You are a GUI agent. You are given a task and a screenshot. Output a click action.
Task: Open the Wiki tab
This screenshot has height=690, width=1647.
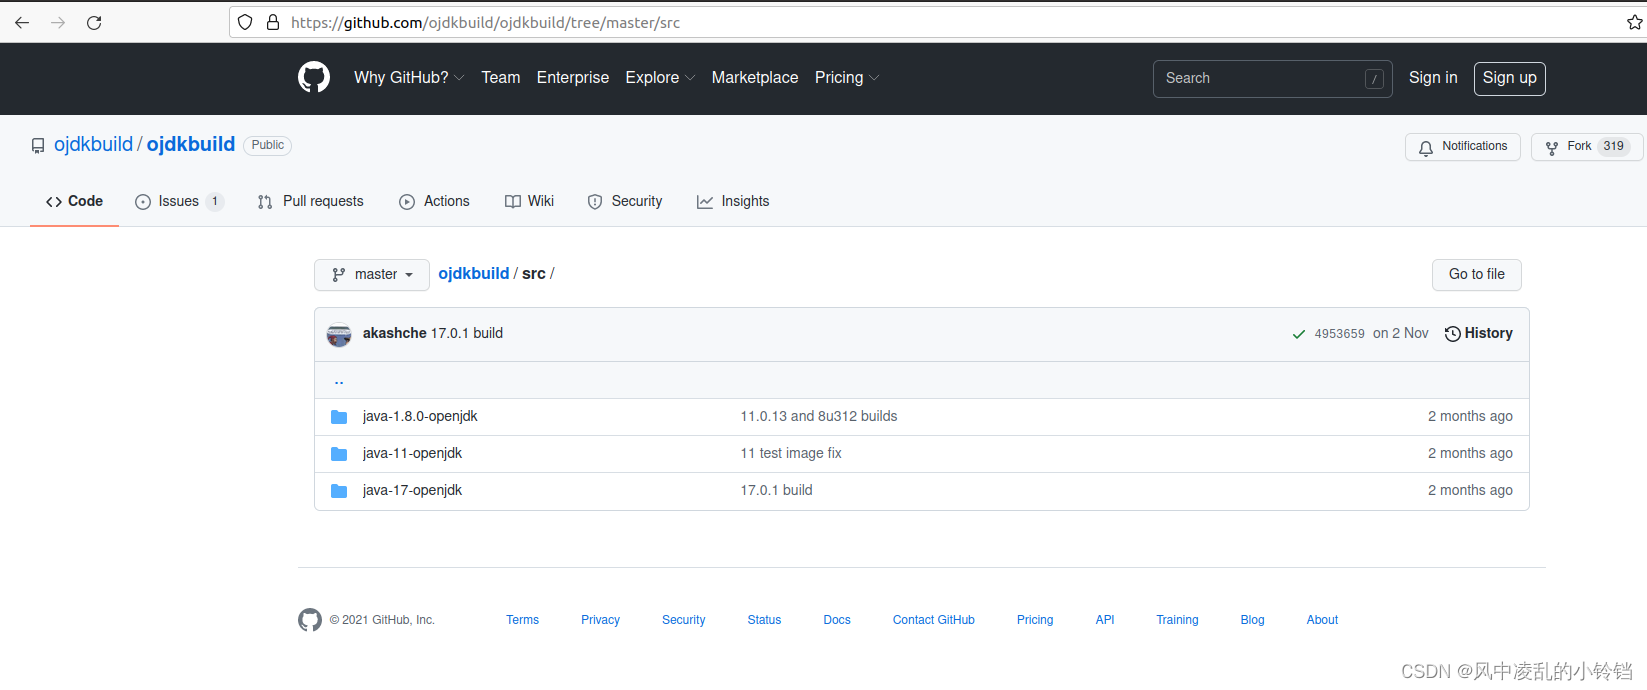click(529, 201)
